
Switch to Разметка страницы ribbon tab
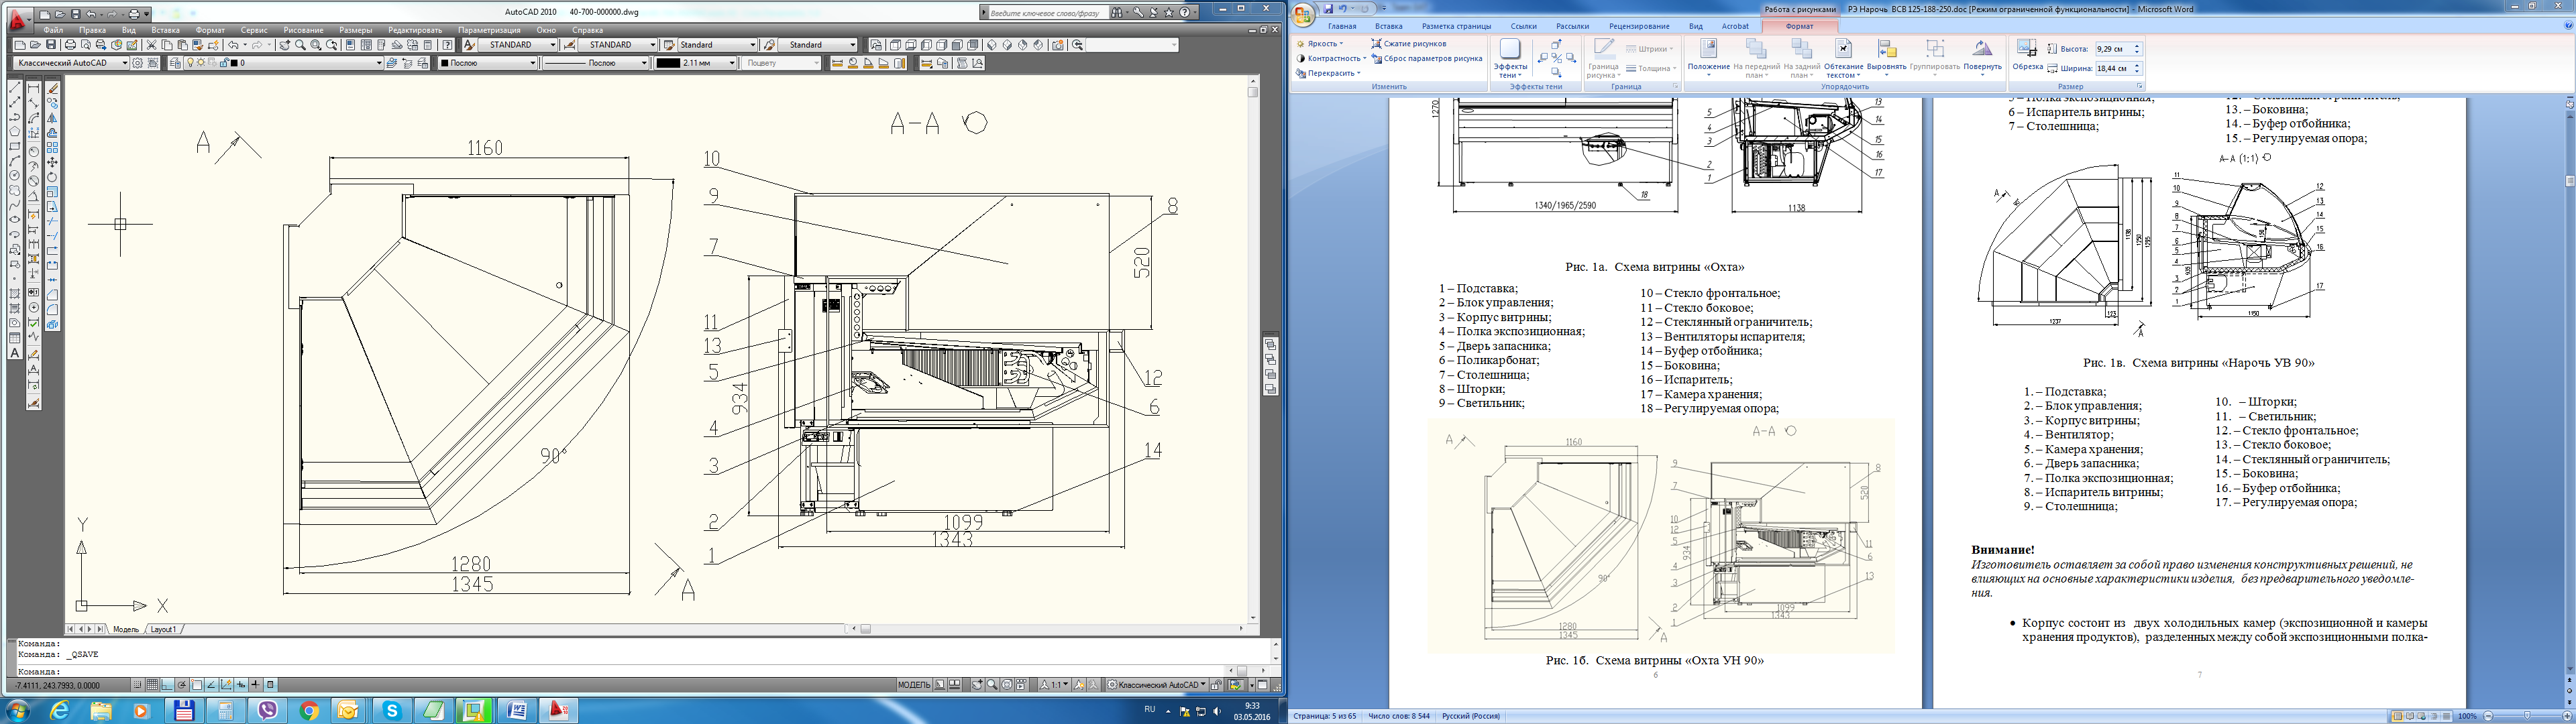(1456, 26)
